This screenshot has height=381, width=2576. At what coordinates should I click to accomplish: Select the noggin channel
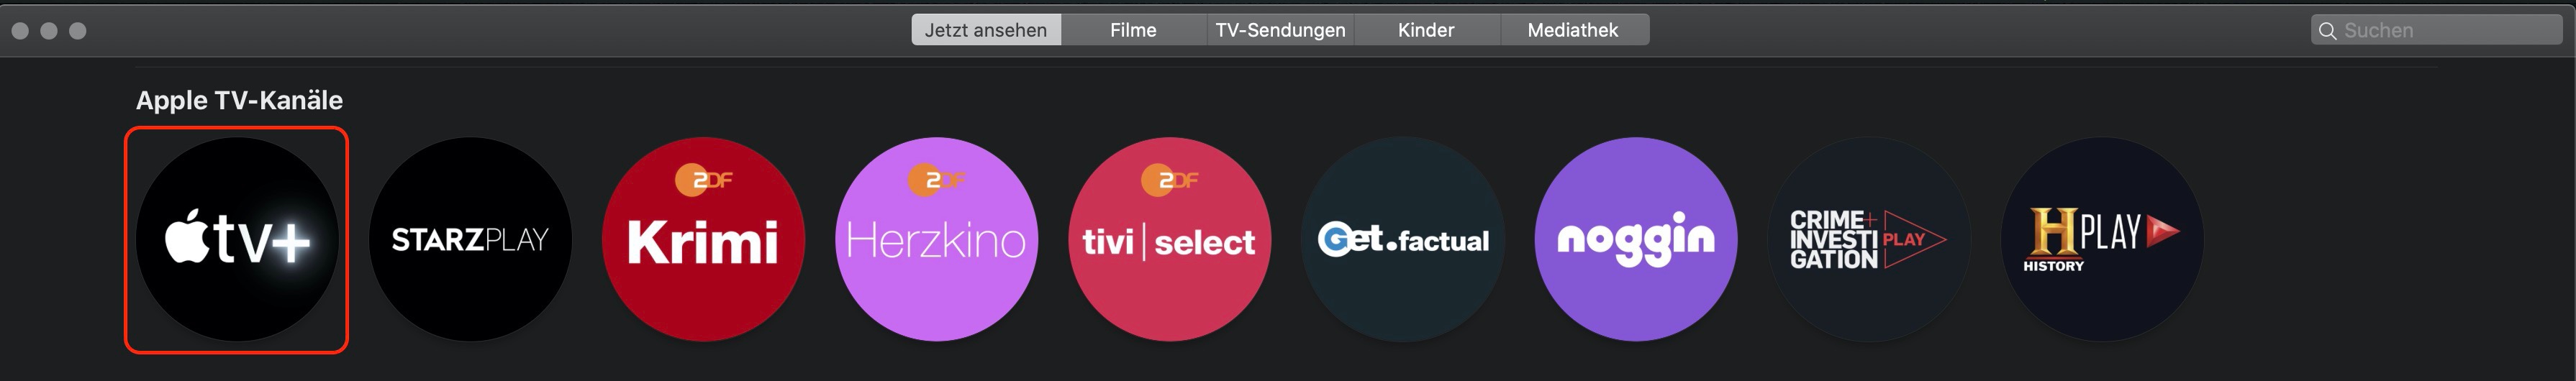[1635, 240]
